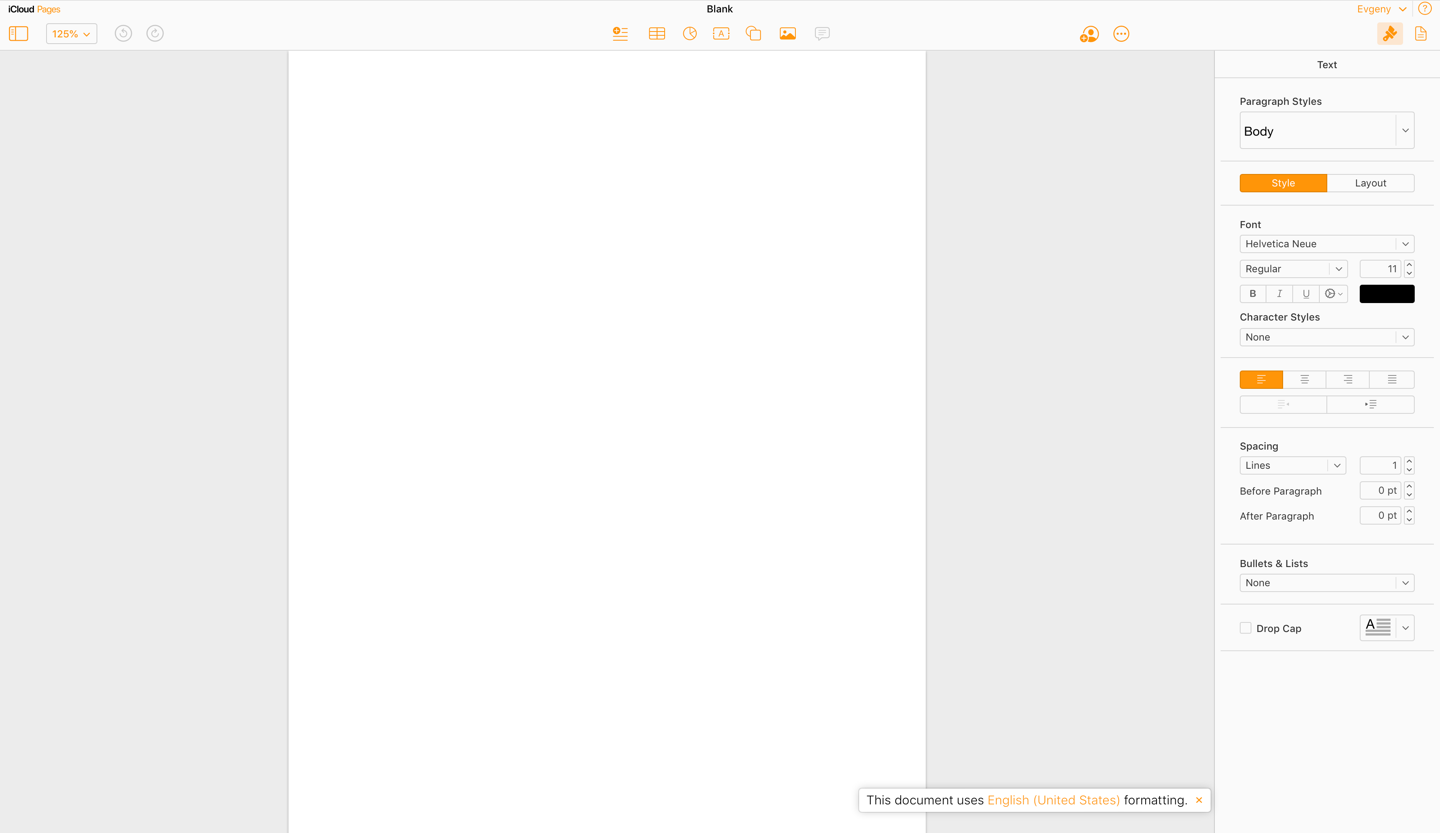
Task: Toggle the sidebar with the panel icon
Action: pos(18,33)
